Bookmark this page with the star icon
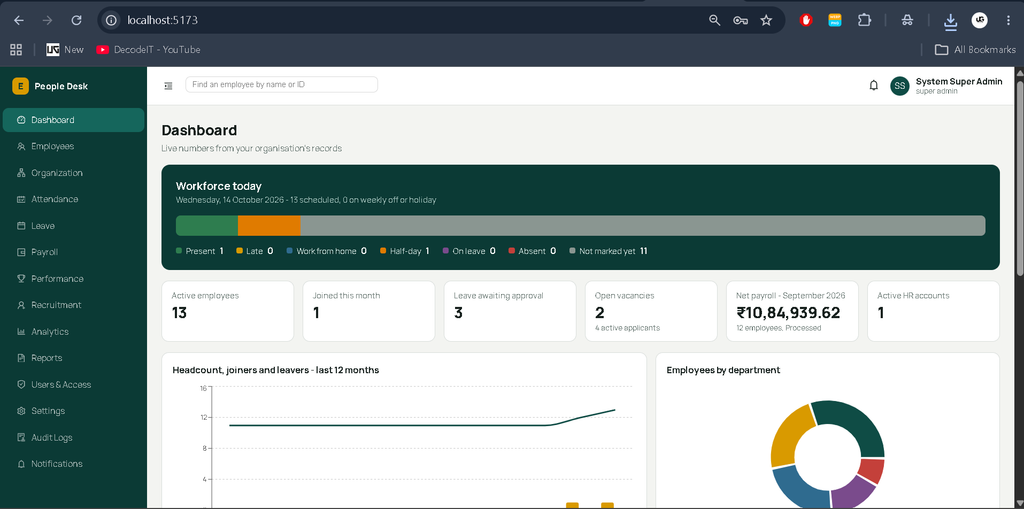Viewport: 1024px width, 509px height. coord(766,20)
